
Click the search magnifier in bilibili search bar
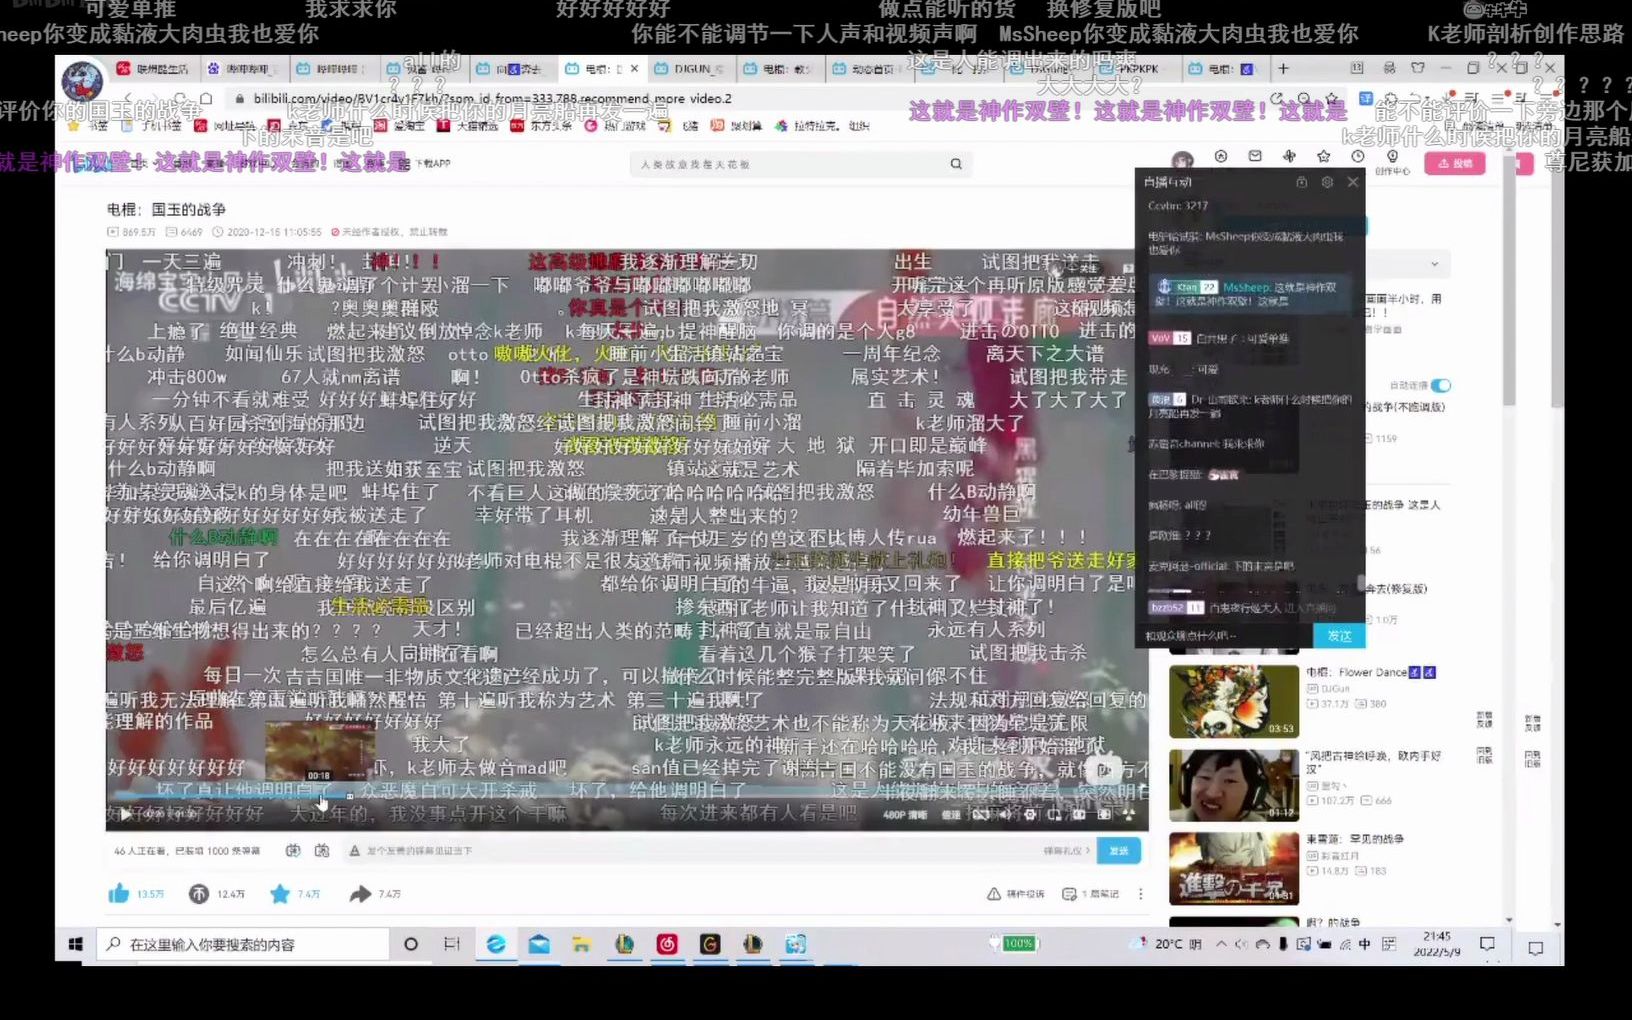[x=956, y=164]
